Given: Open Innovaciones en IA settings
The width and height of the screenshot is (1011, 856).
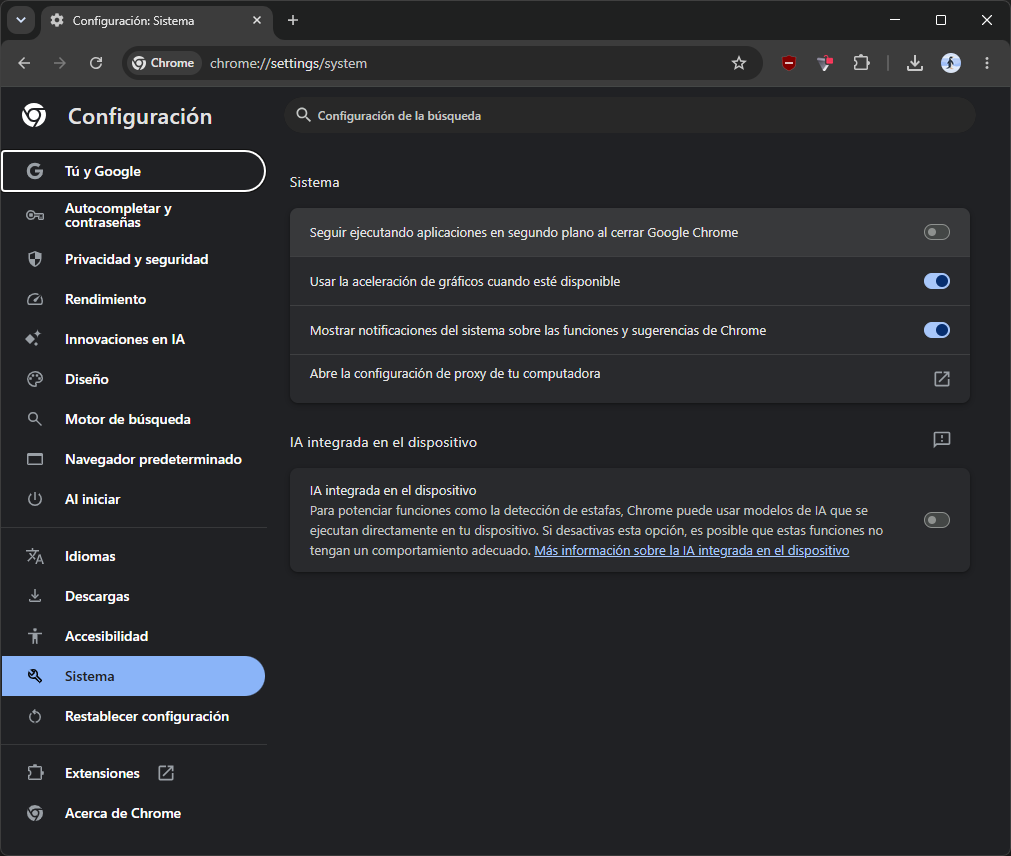Looking at the screenshot, I should pyautogui.click(x=133, y=339).
